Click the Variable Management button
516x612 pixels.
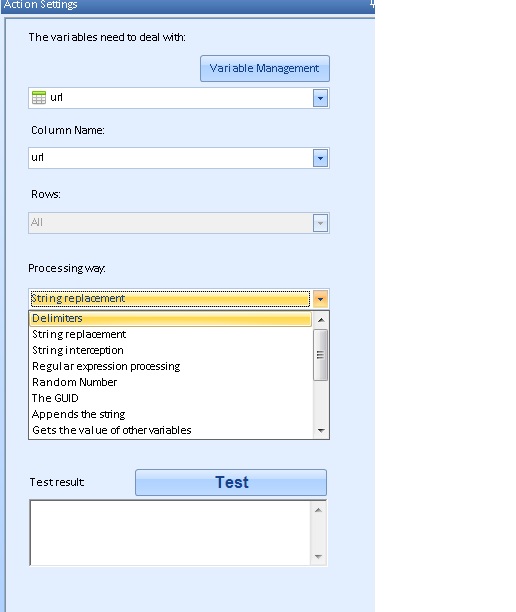point(265,68)
